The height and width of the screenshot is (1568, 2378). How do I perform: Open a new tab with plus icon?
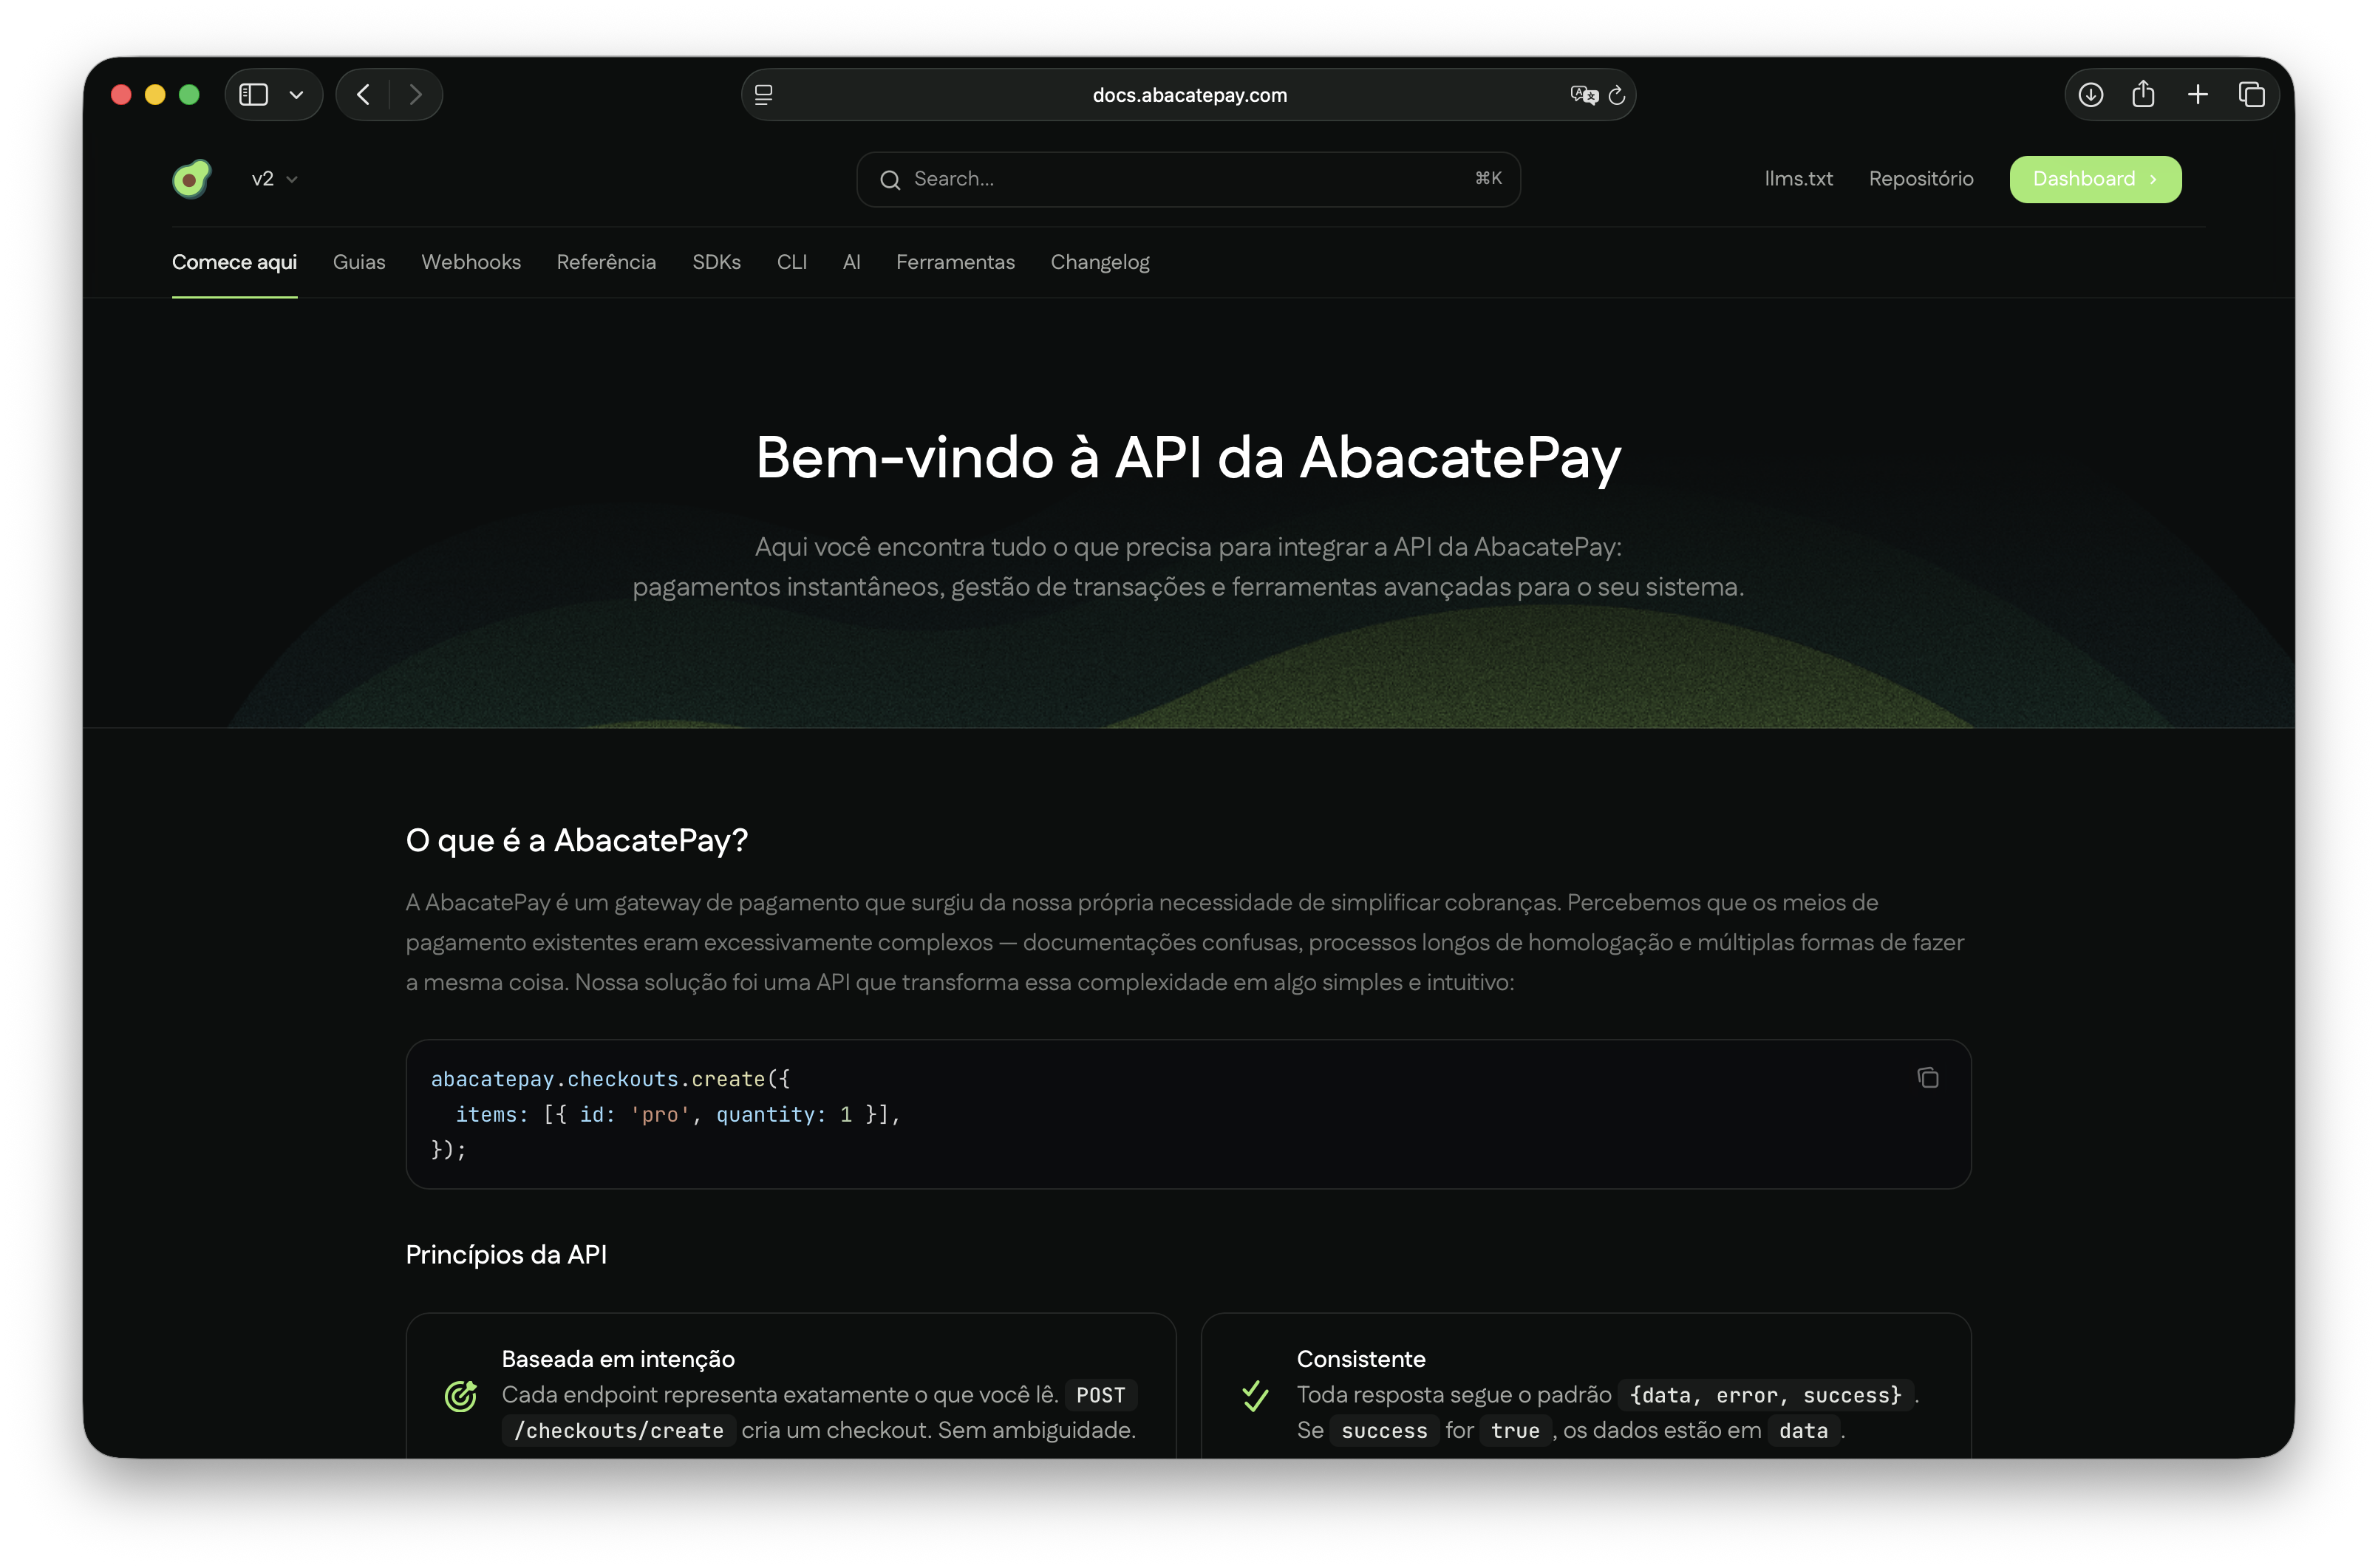(2197, 95)
